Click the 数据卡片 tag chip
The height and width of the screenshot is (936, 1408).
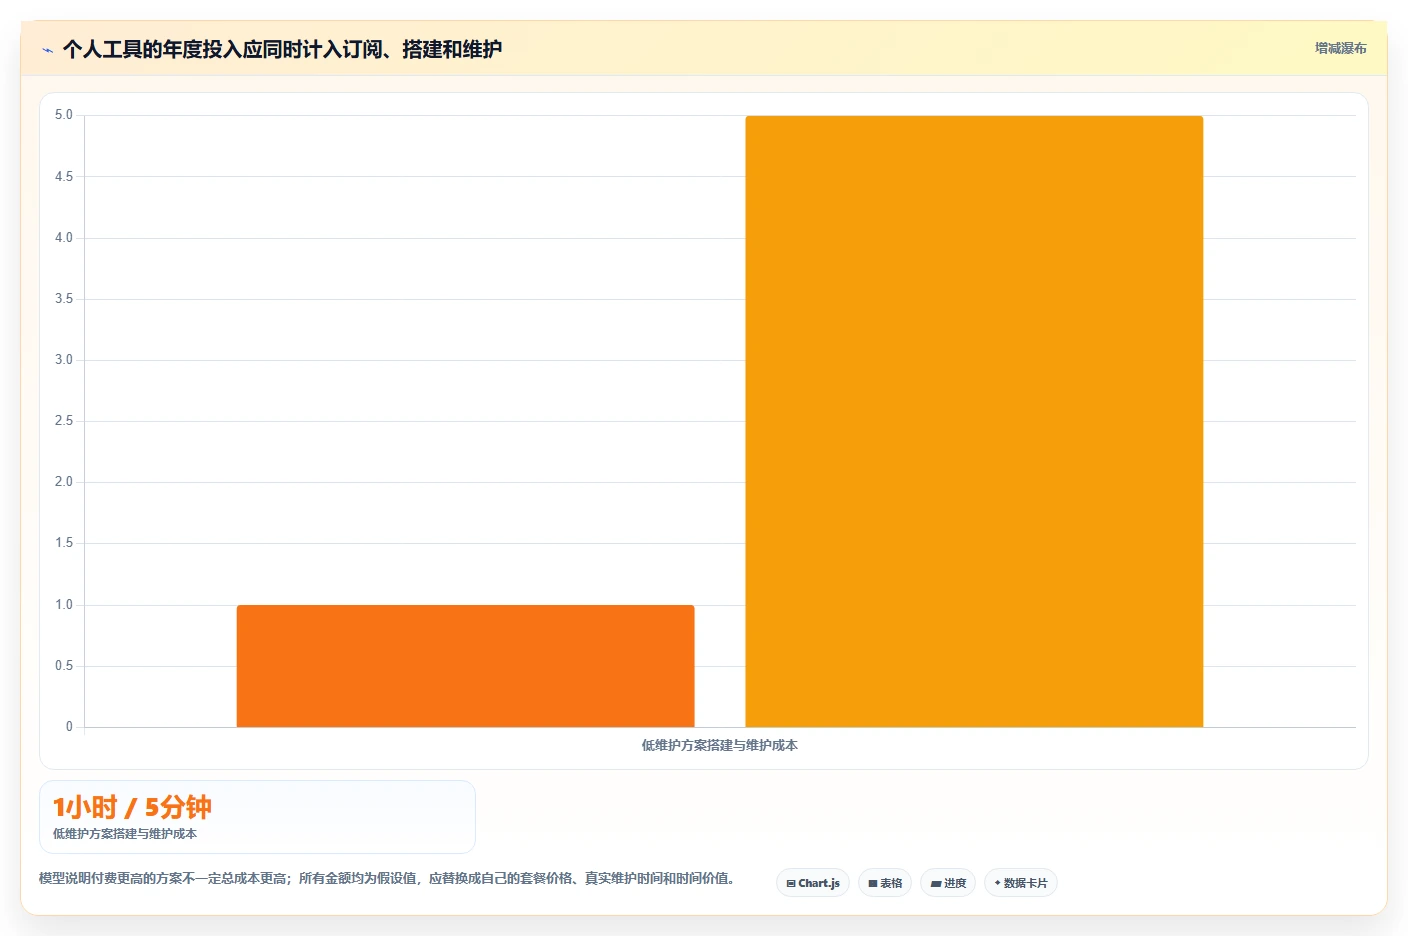[1021, 883]
